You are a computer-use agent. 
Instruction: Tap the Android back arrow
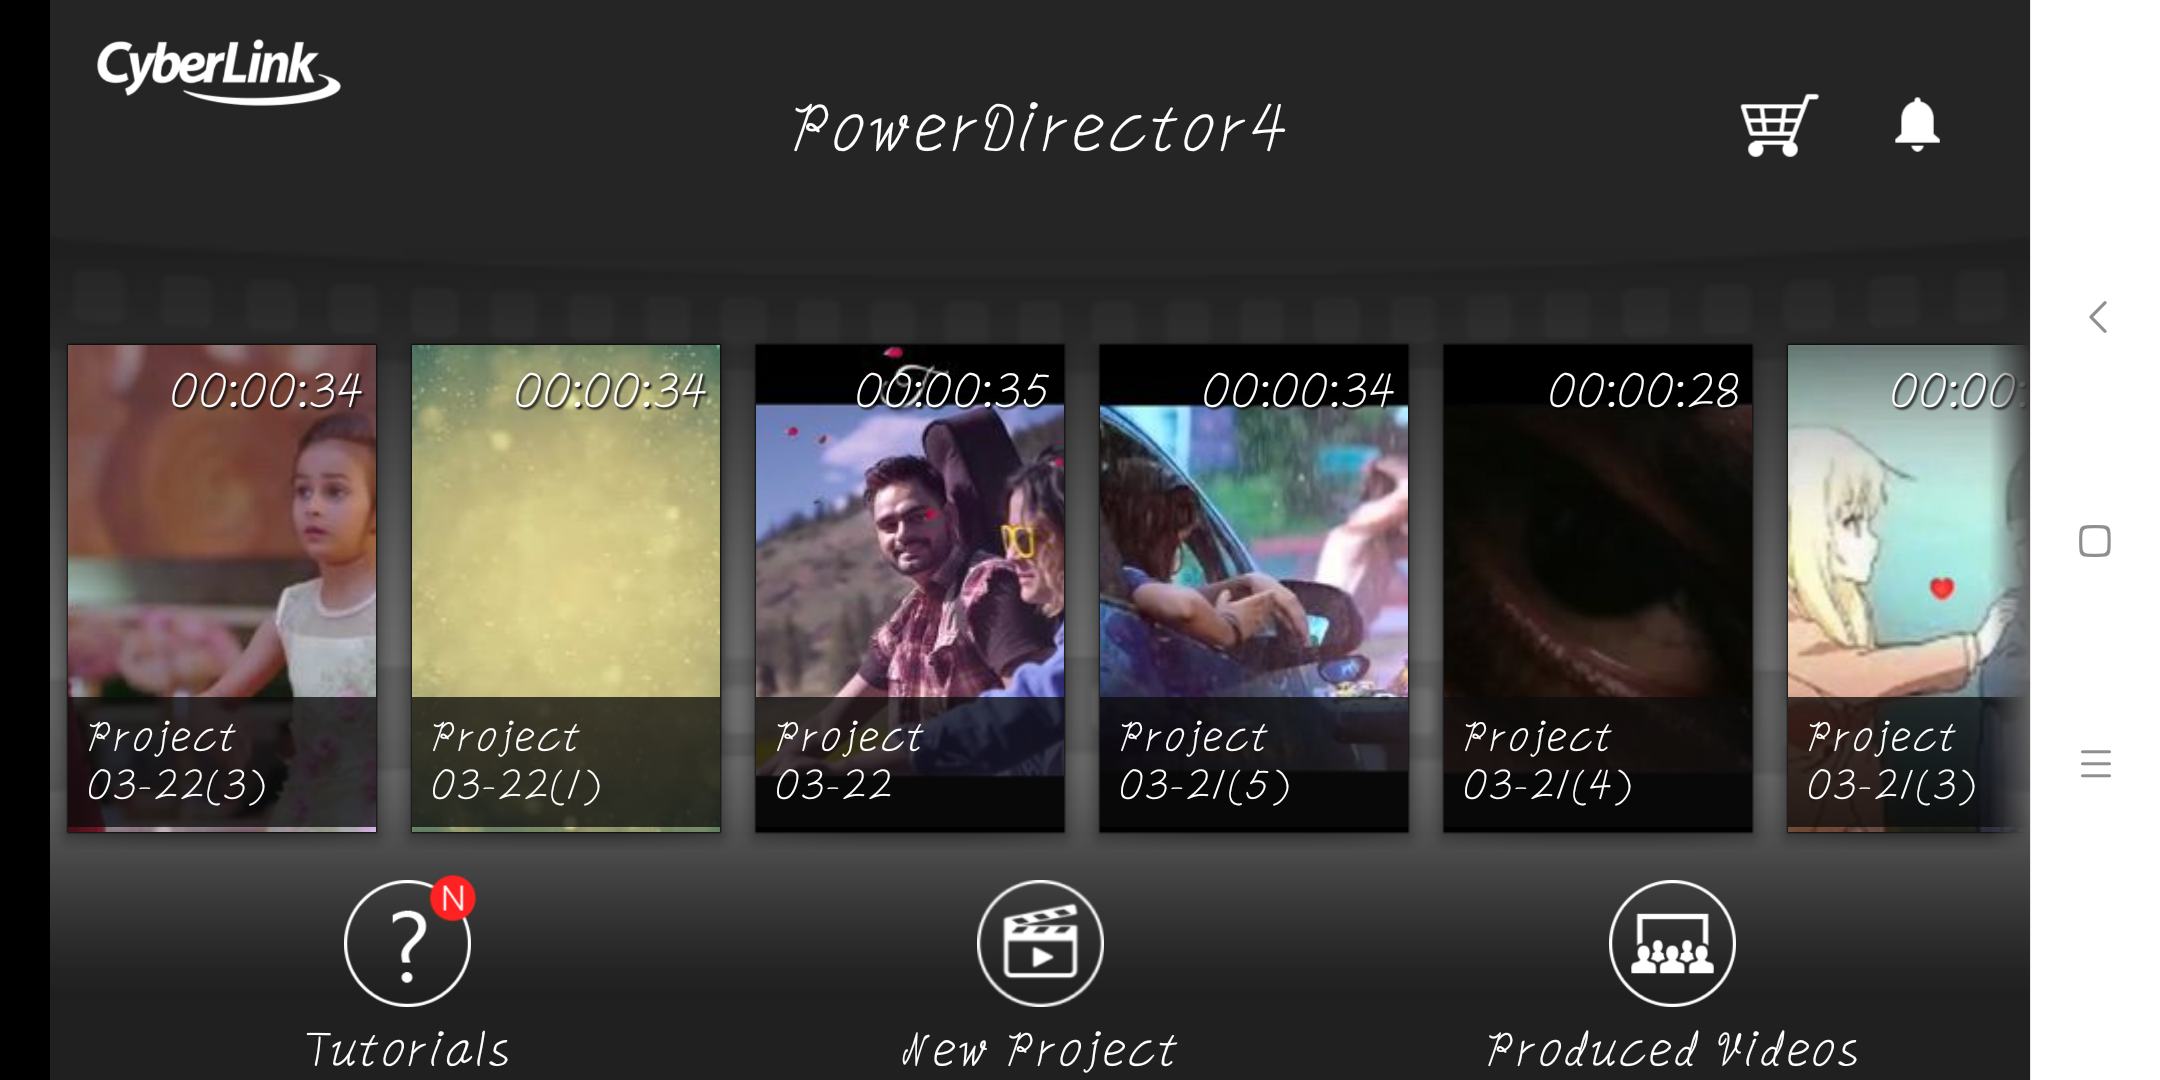[2098, 317]
